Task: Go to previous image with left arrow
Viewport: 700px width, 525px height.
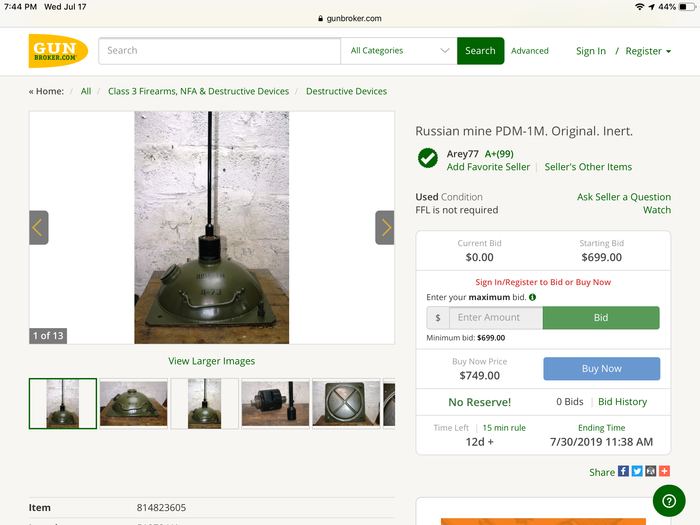Action: coord(38,228)
